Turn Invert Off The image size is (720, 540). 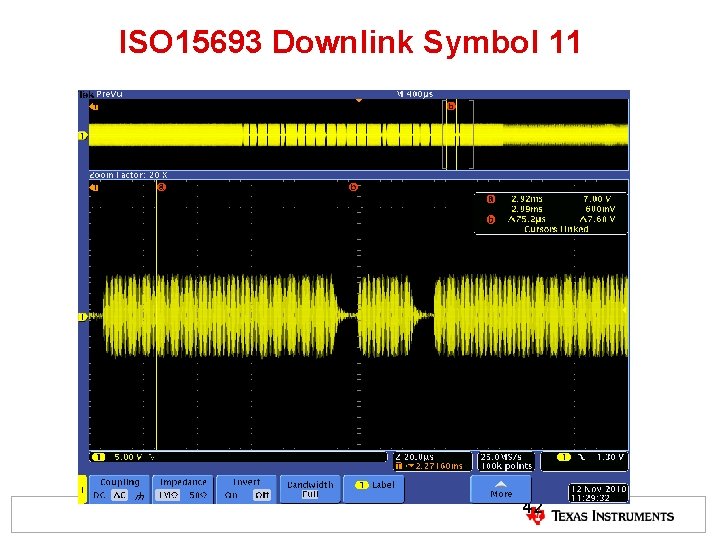coord(262,495)
